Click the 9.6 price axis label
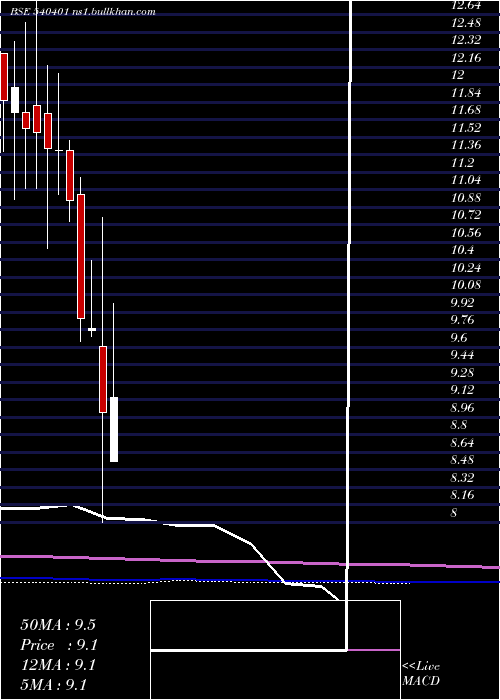The height and width of the screenshot is (700, 500). (x=459, y=338)
